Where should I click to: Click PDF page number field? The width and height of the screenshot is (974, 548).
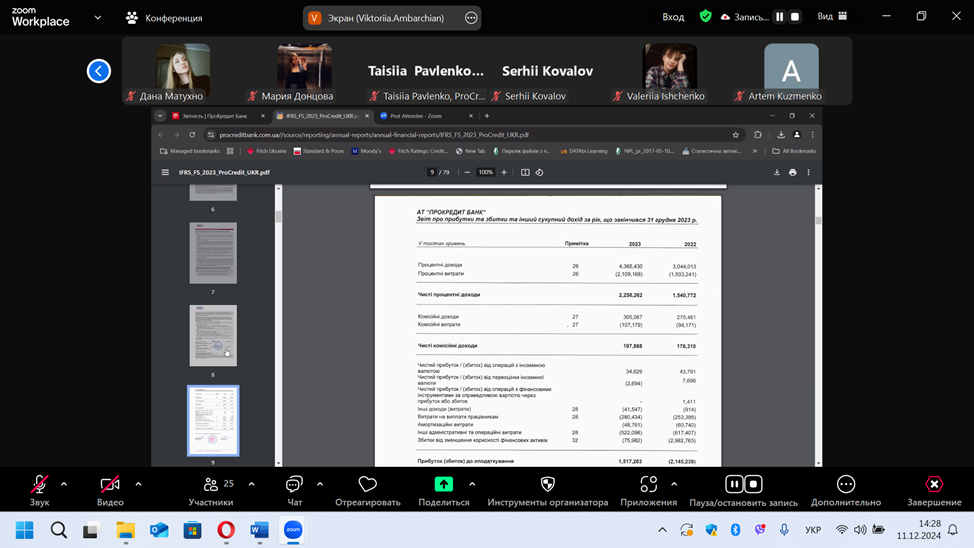pyautogui.click(x=432, y=173)
